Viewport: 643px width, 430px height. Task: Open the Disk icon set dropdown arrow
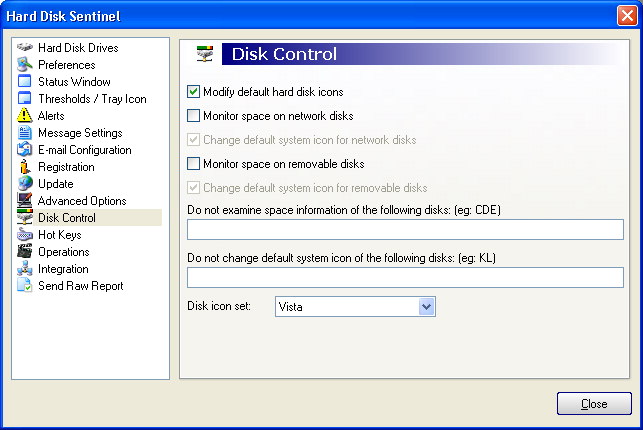(426, 307)
